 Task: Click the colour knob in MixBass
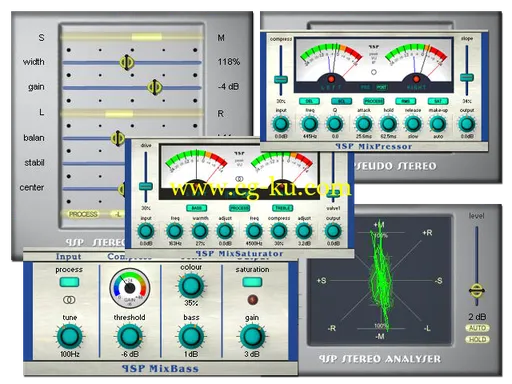(191, 286)
